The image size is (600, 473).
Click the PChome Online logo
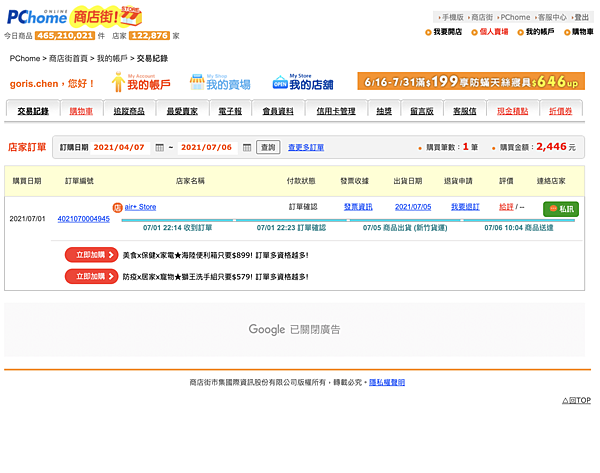37,17
